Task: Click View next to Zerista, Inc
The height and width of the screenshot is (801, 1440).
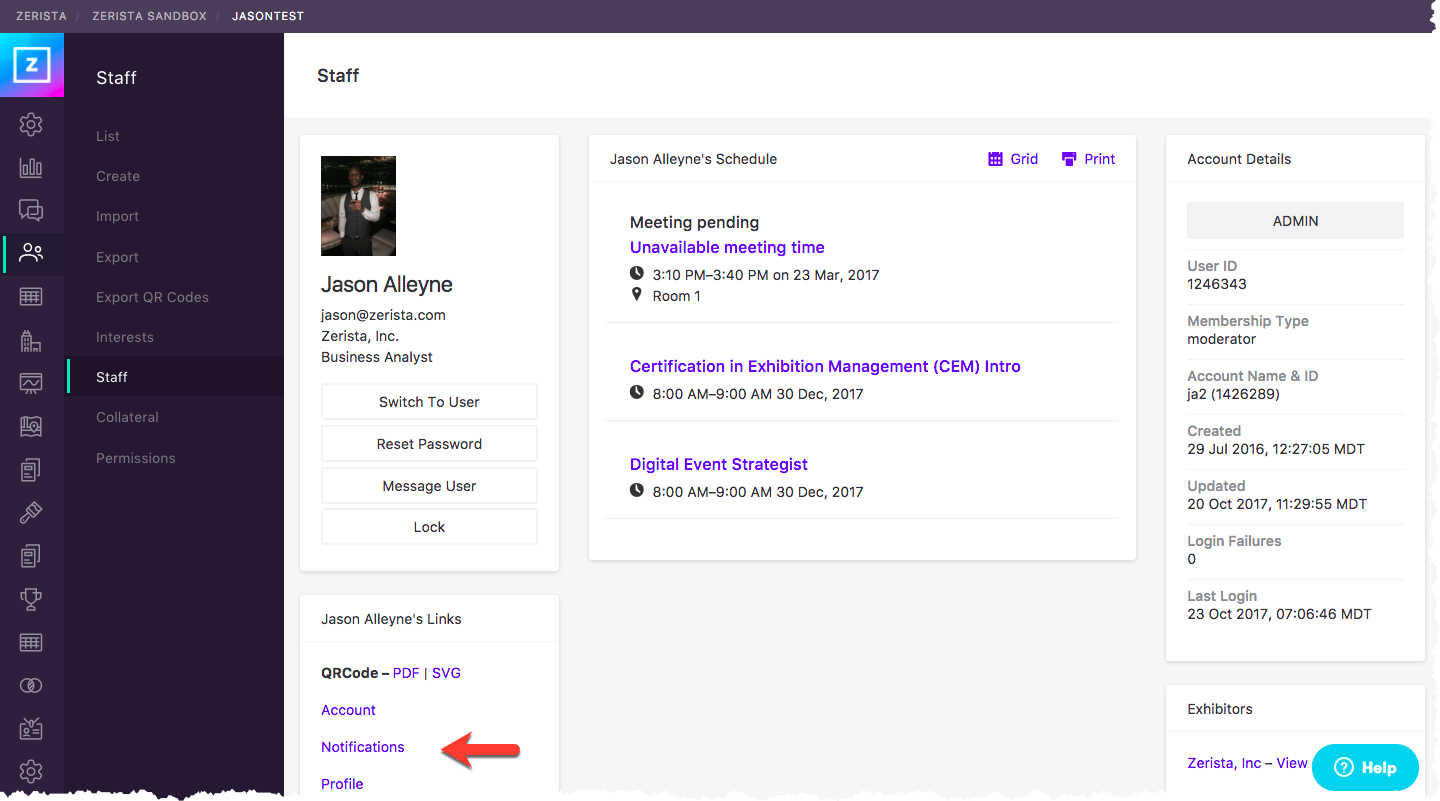Action: pos(1292,763)
